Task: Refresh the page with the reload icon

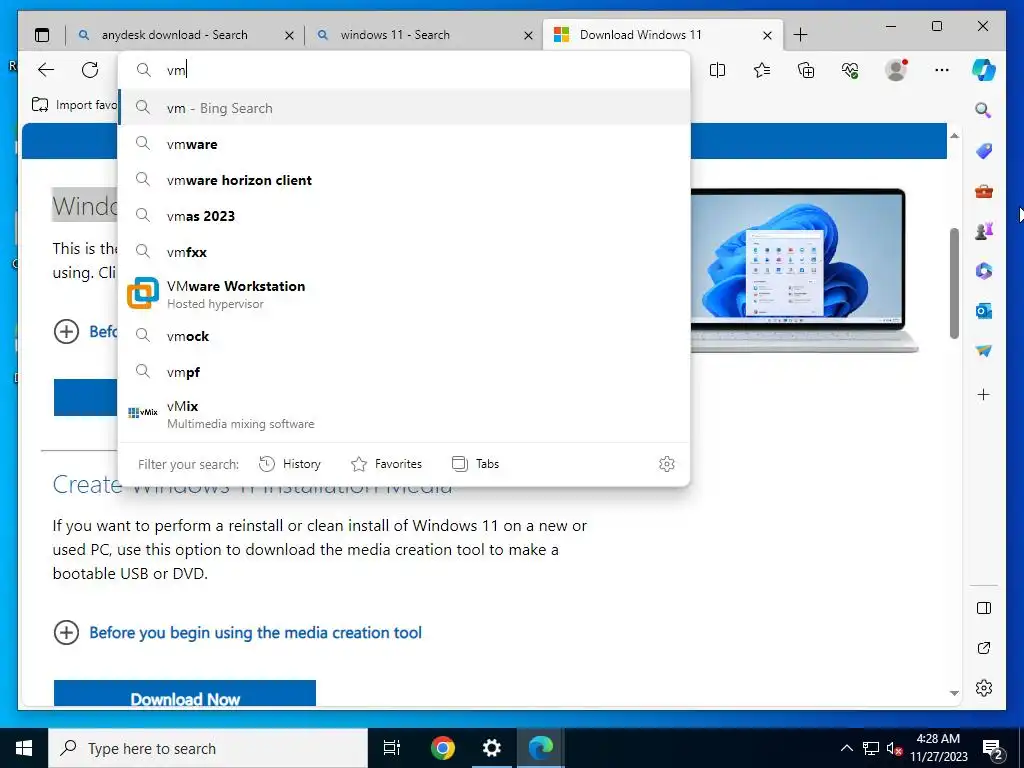Action: (x=90, y=70)
